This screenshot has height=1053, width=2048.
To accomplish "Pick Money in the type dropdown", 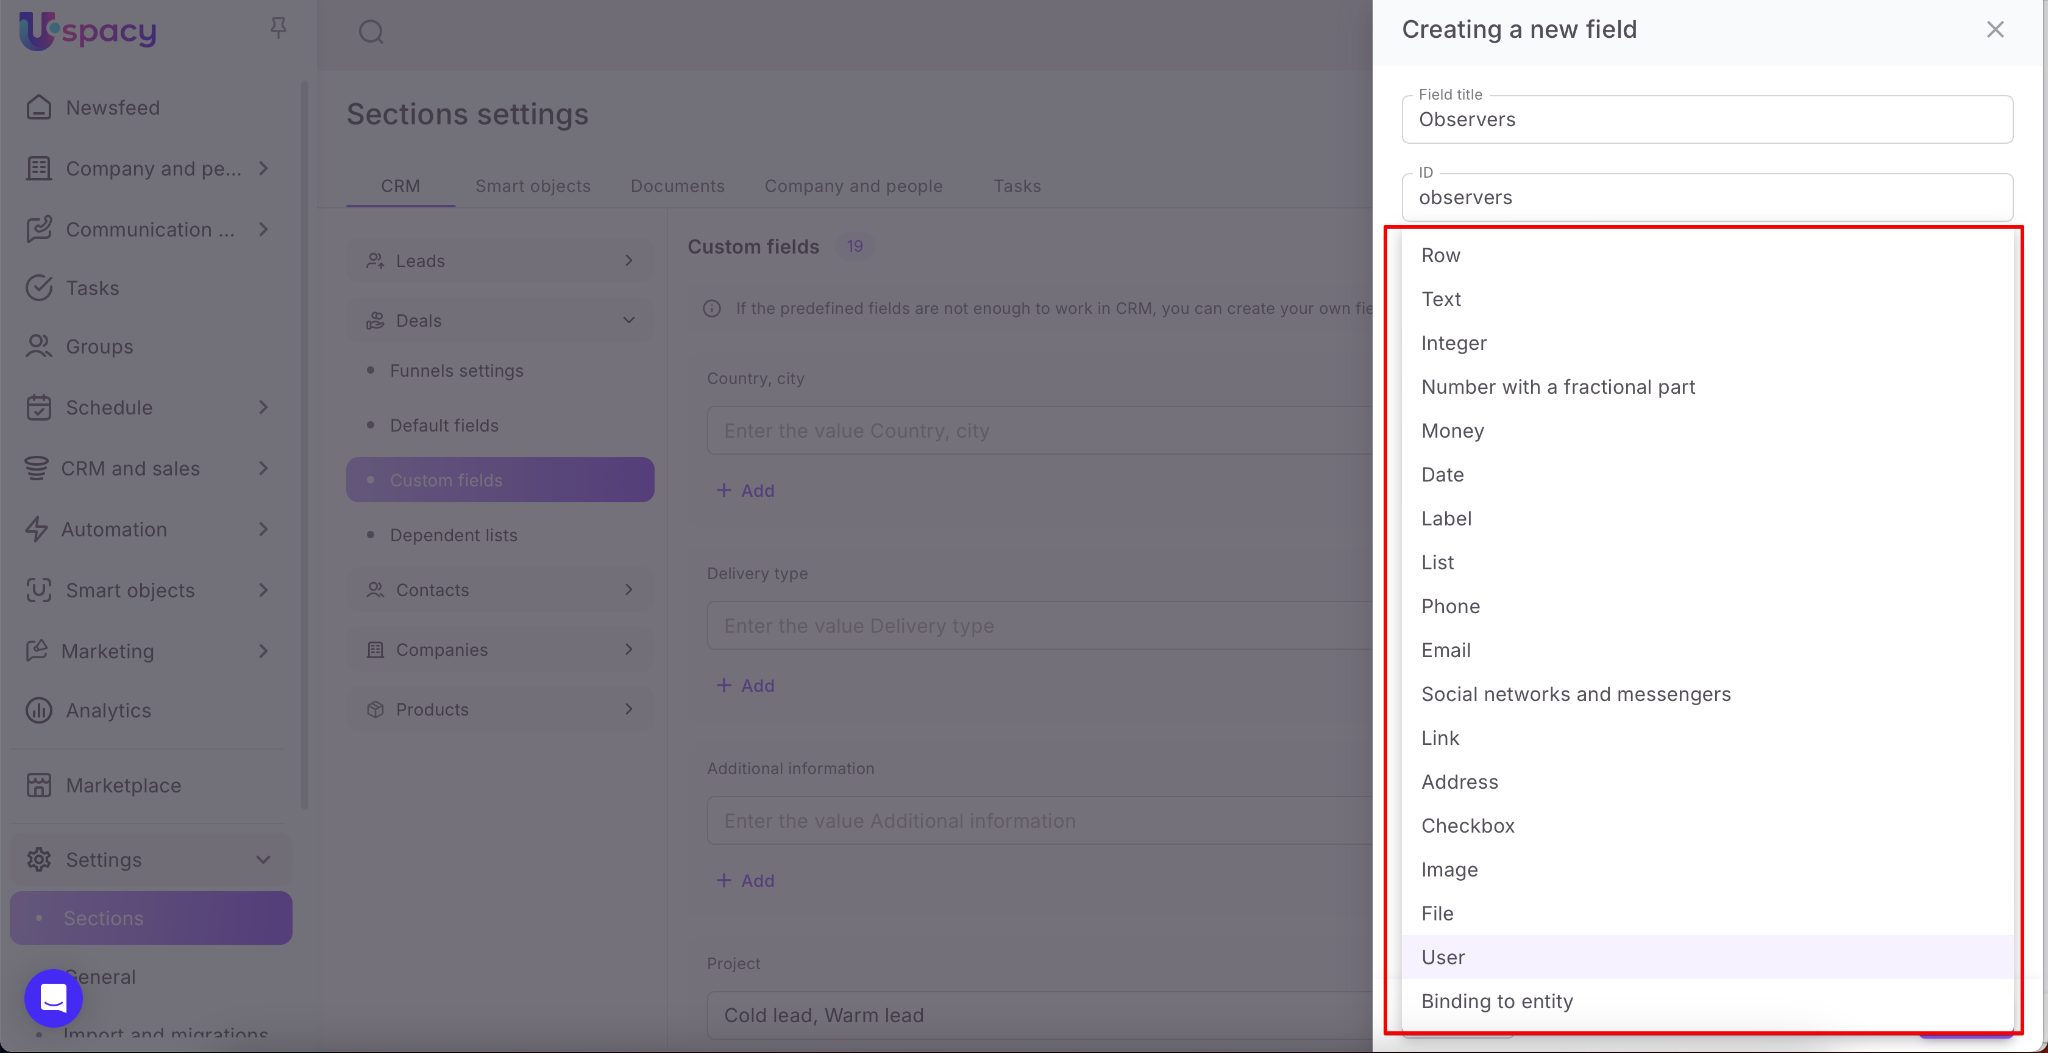I will [1452, 431].
